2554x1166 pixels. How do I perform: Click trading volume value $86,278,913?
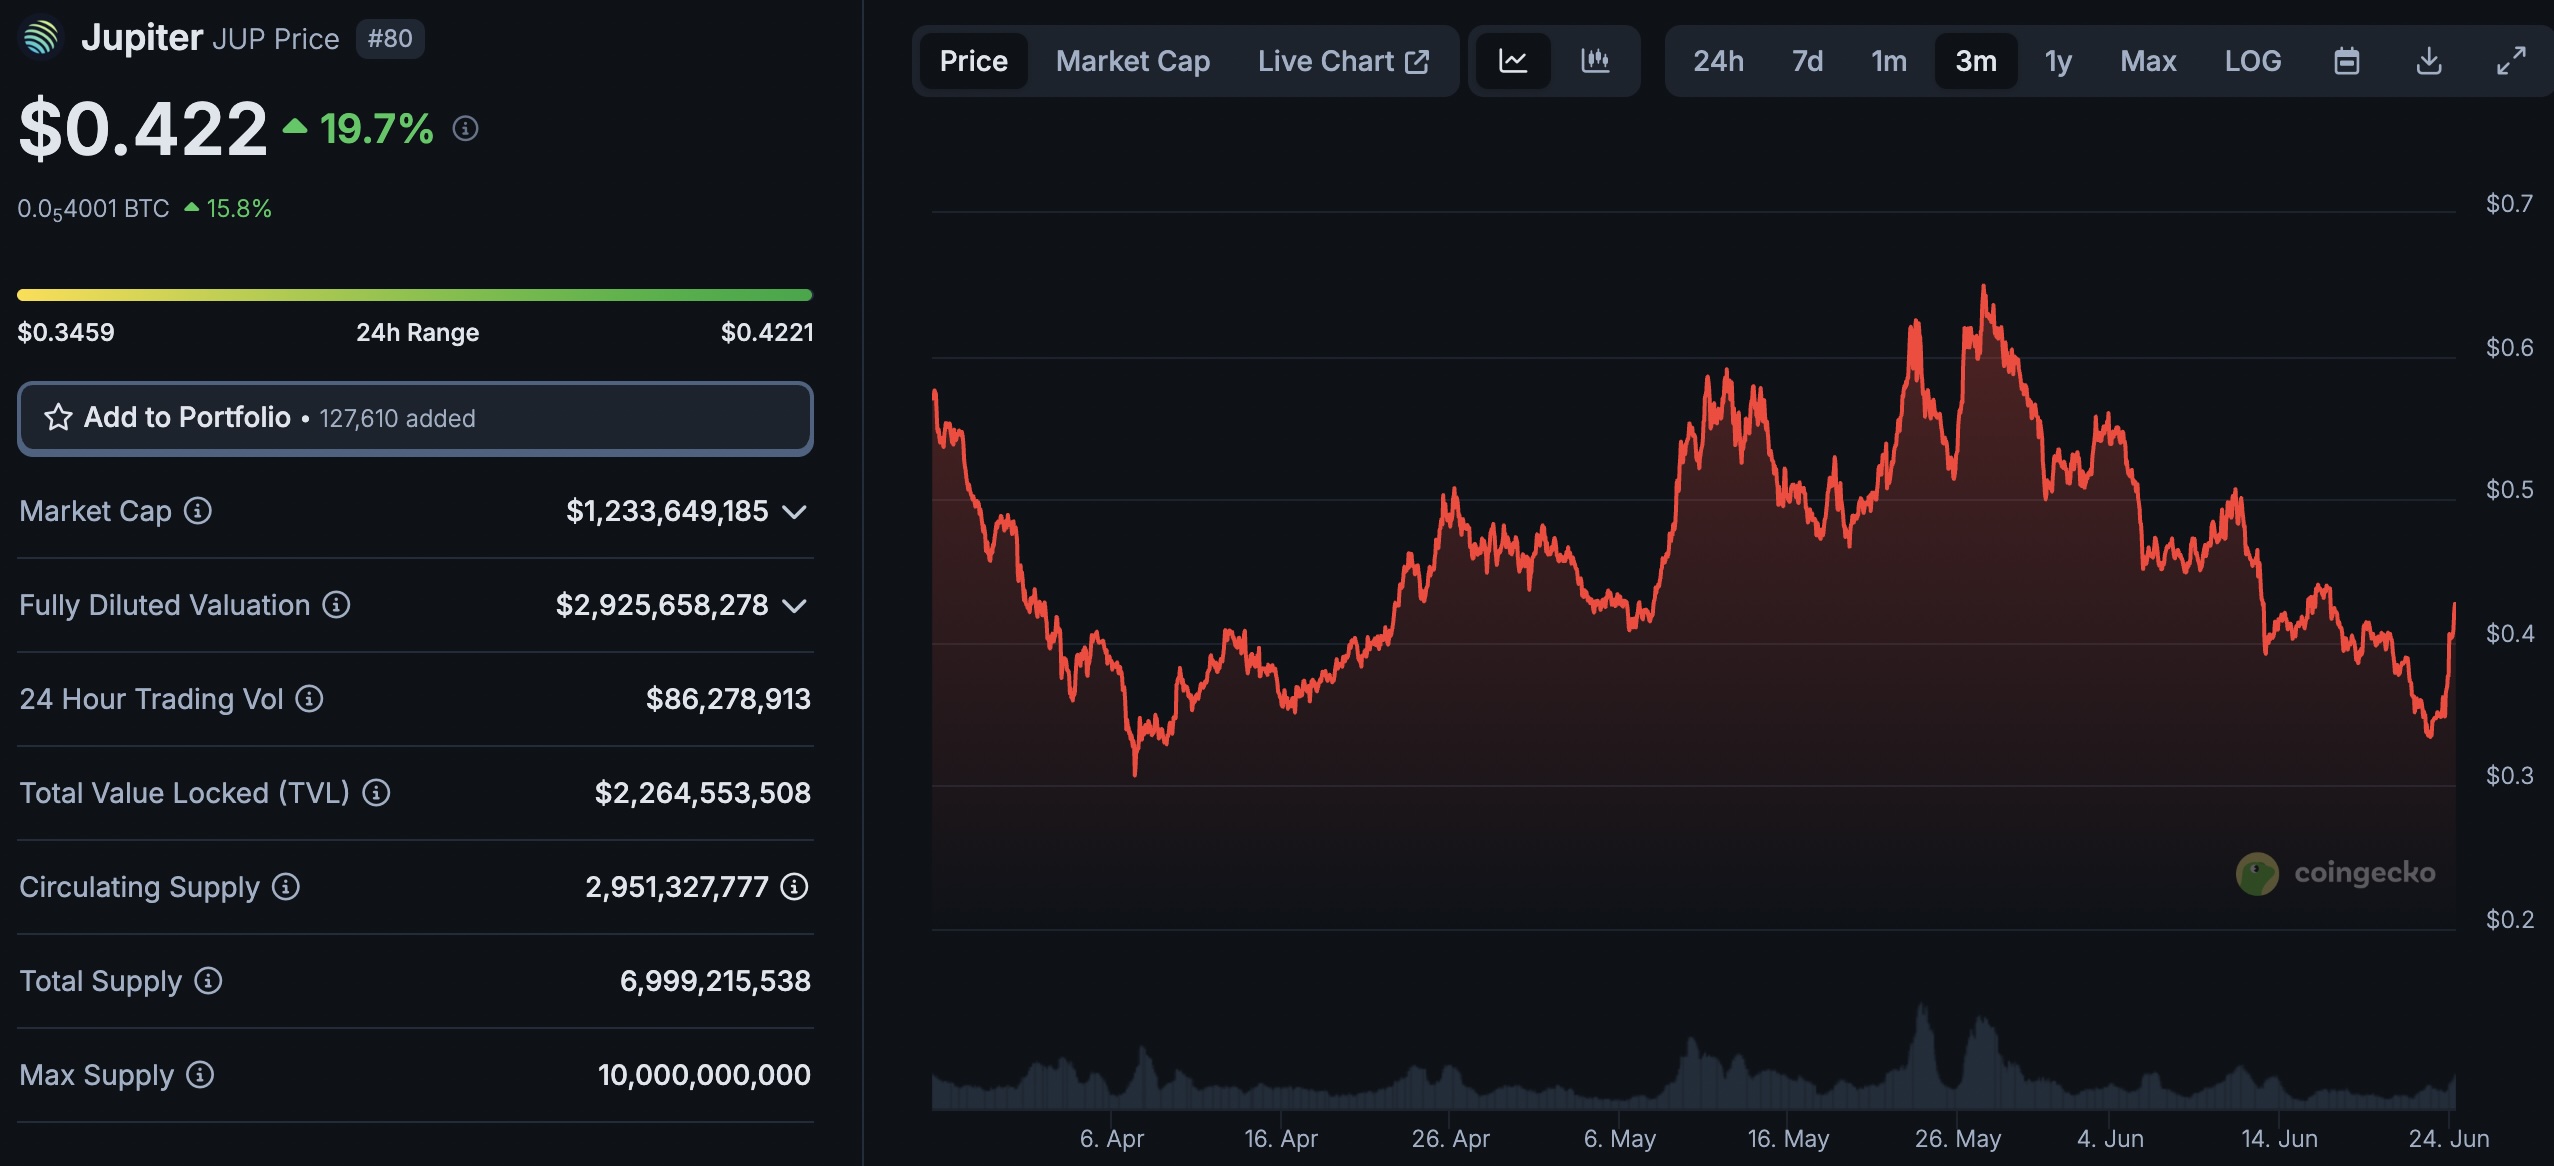point(728,699)
